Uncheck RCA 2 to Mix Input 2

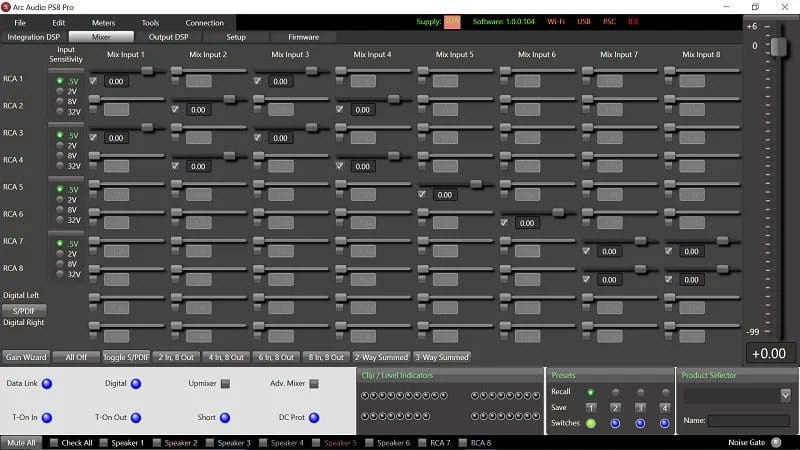coord(175,109)
